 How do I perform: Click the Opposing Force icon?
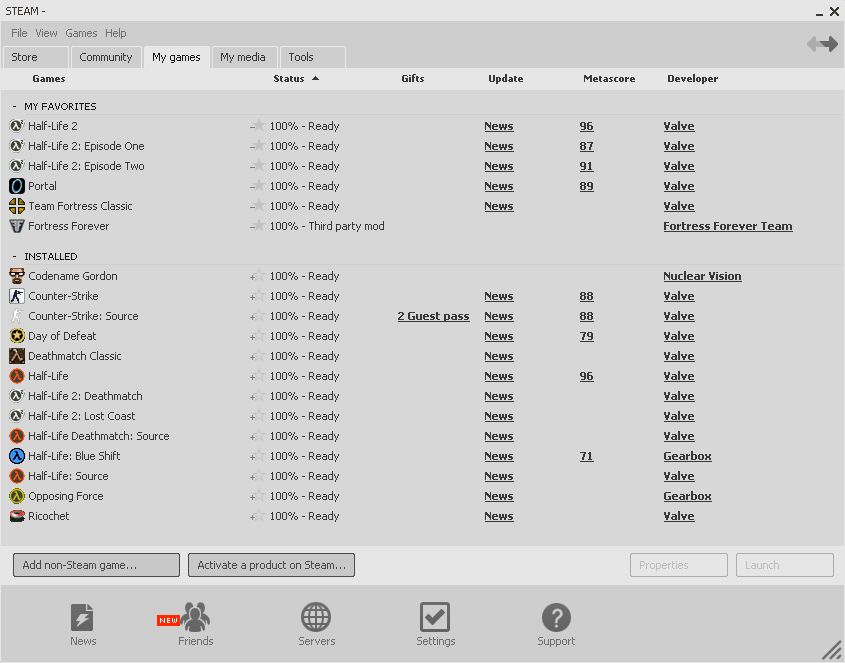click(17, 496)
